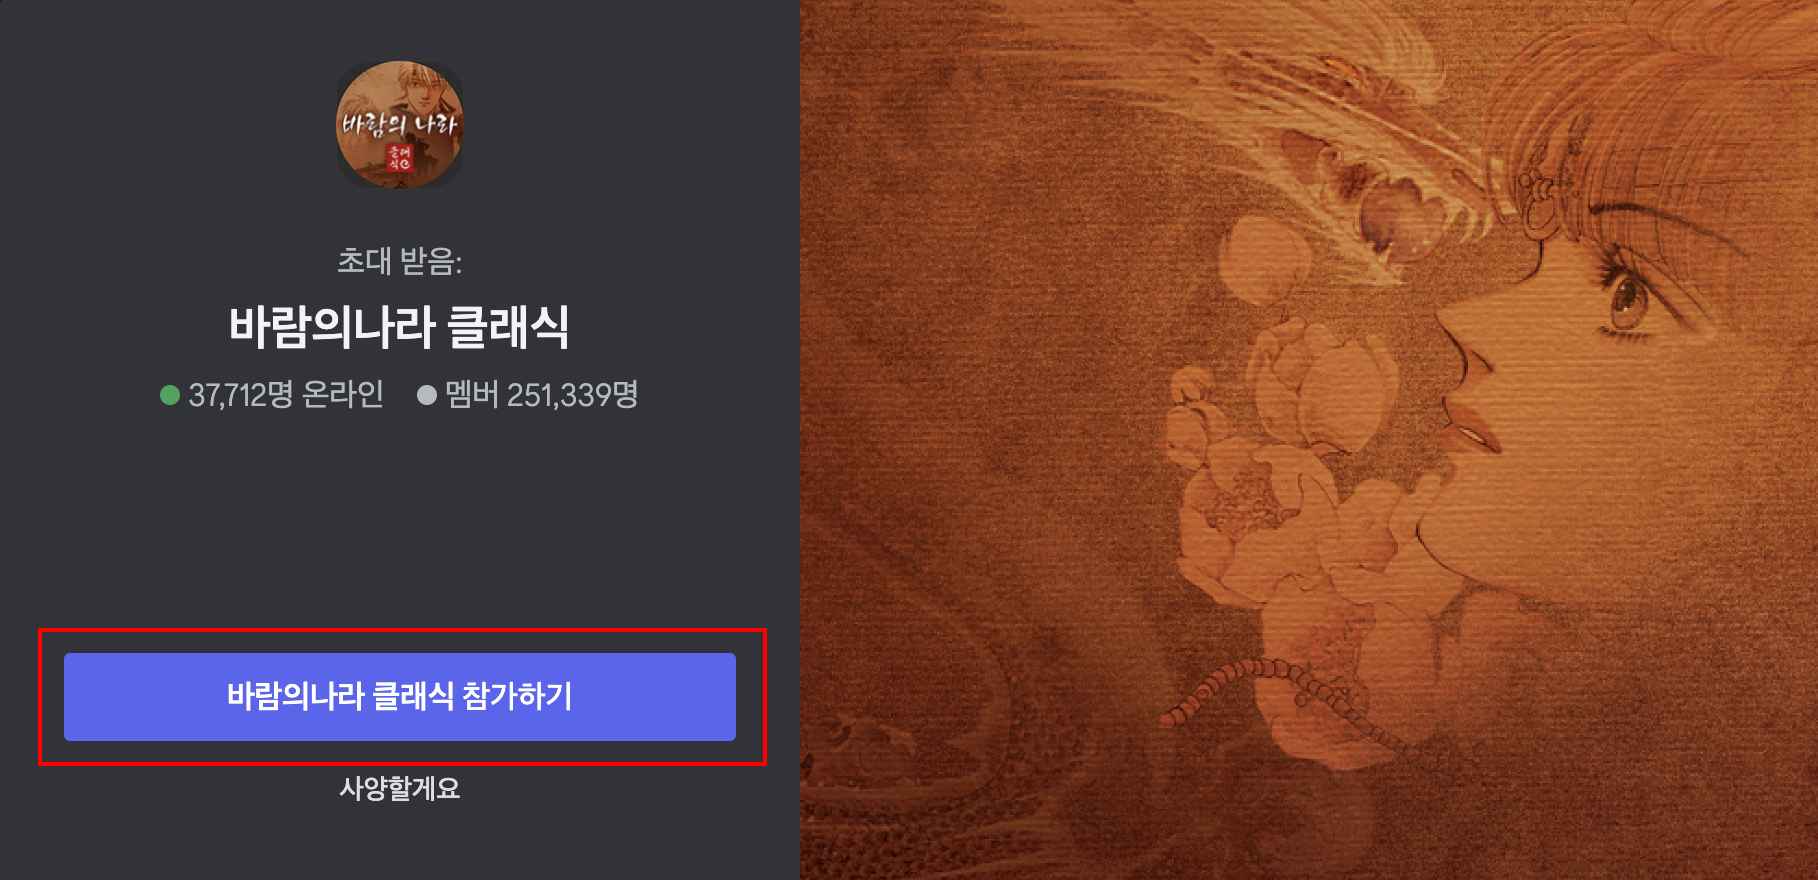Select the 바람의나라 클래식 server name heading
Screen dimensions: 1818x880
coord(400,327)
